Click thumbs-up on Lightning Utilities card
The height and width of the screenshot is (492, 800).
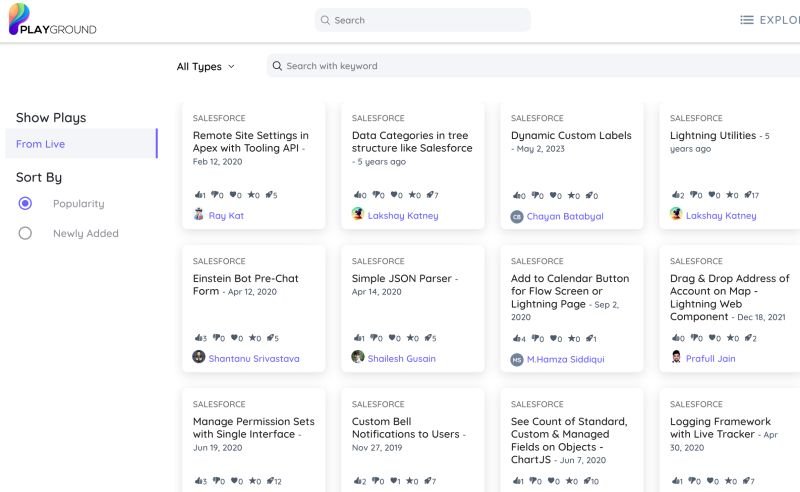click(x=676, y=194)
